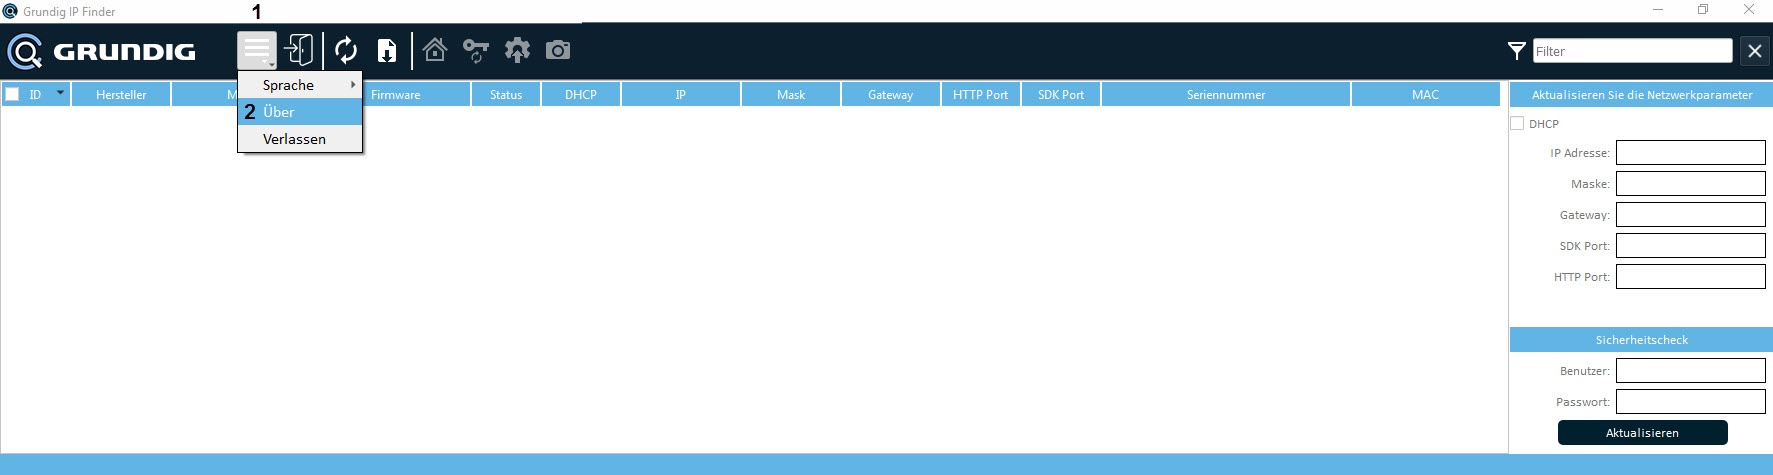1773x475 pixels.
Task: Select the Über menu entry
Action: point(300,112)
